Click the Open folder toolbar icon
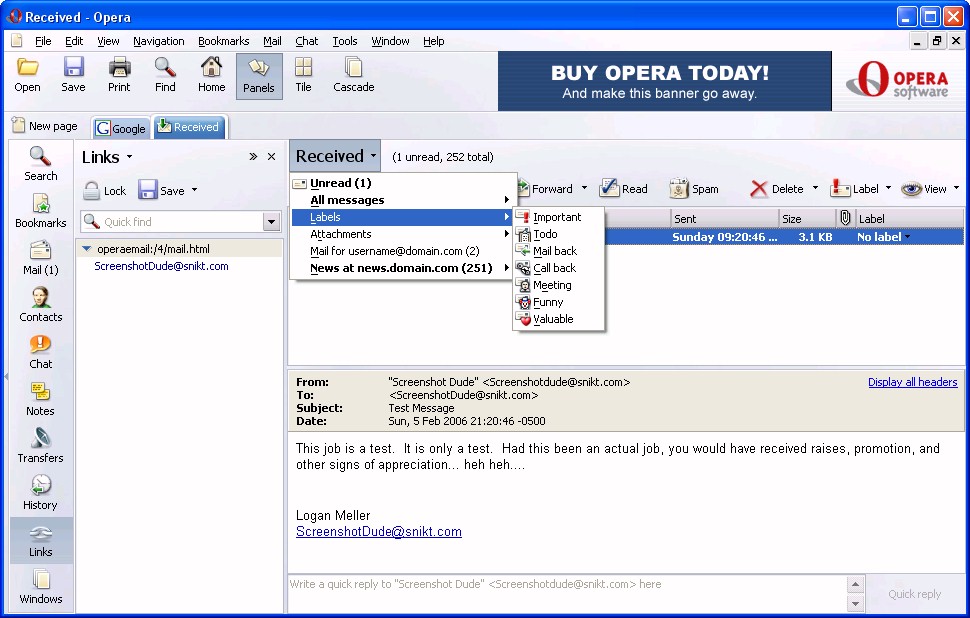This screenshot has width=970, height=618. [x=27, y=67]
